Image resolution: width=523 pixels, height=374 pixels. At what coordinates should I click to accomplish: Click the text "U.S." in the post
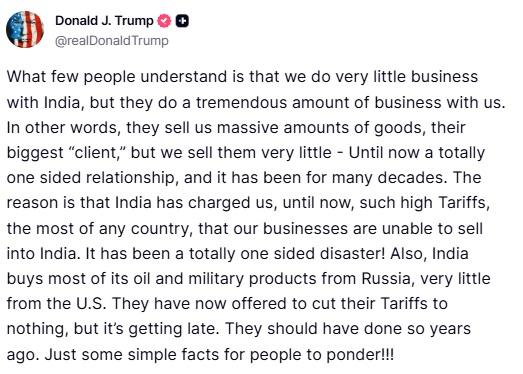tap(91, 304)
